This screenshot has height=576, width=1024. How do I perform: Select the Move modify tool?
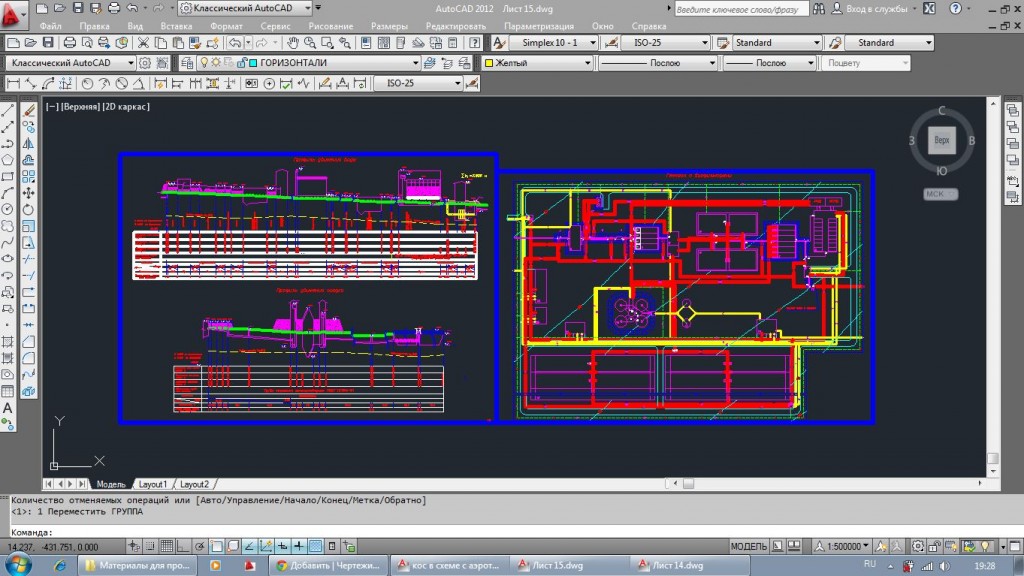[x=28, y=193]
